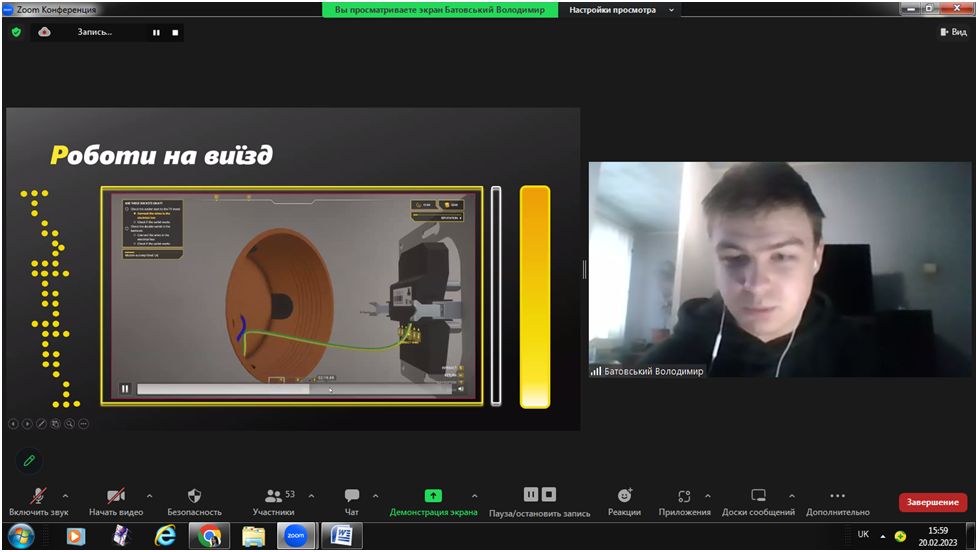The height and width of the screenshot is (552, 978).
Task: Open Internet Explorer from taskbar
Action: pos(165,536)
